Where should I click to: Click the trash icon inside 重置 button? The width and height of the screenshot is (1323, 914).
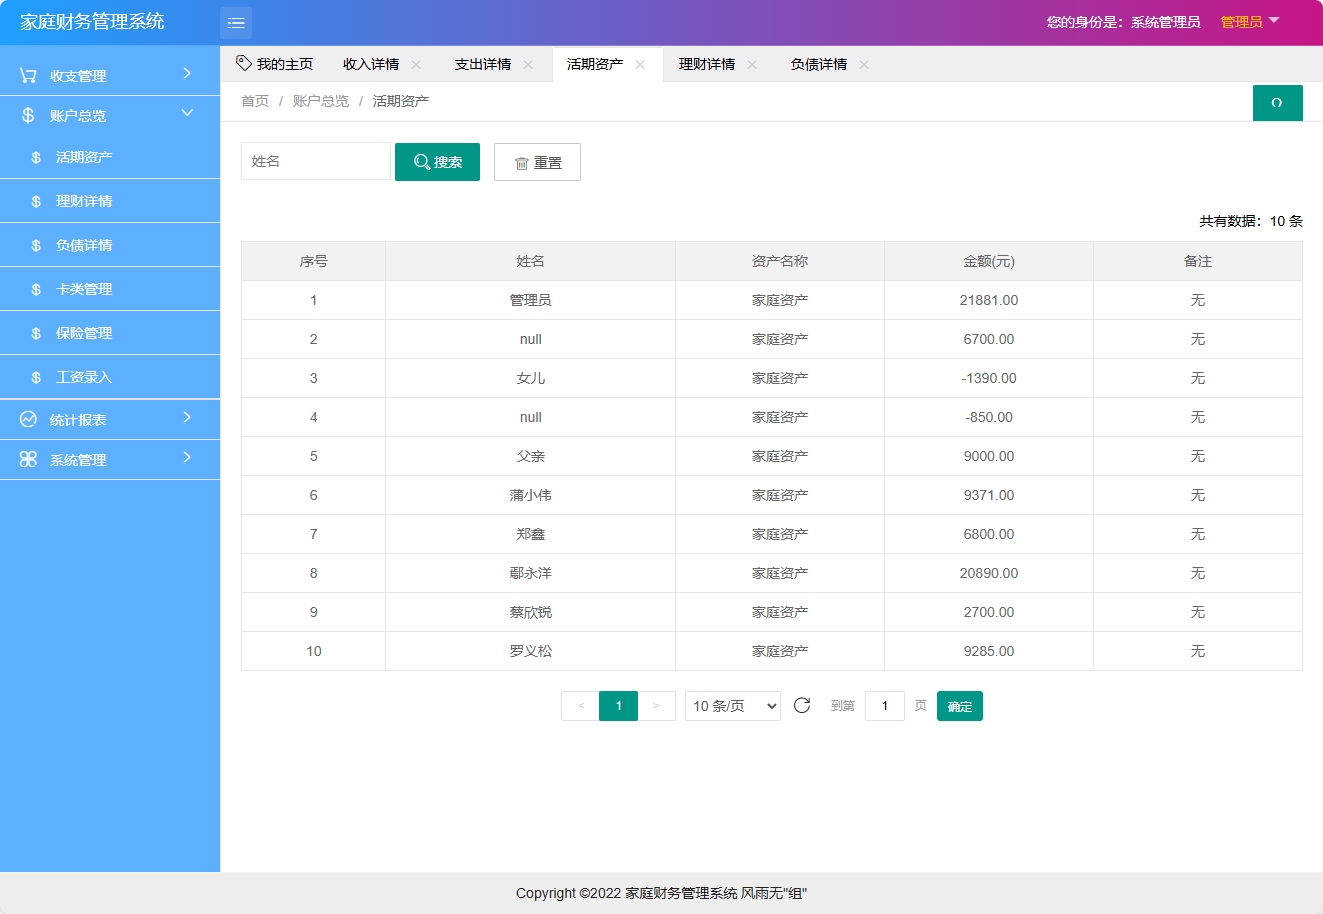(x=521, y=162)
